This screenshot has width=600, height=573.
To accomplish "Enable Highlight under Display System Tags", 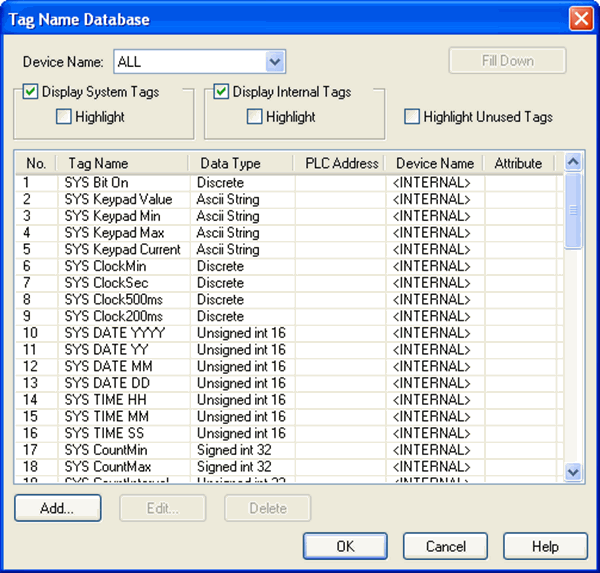I will coord(64,116).
